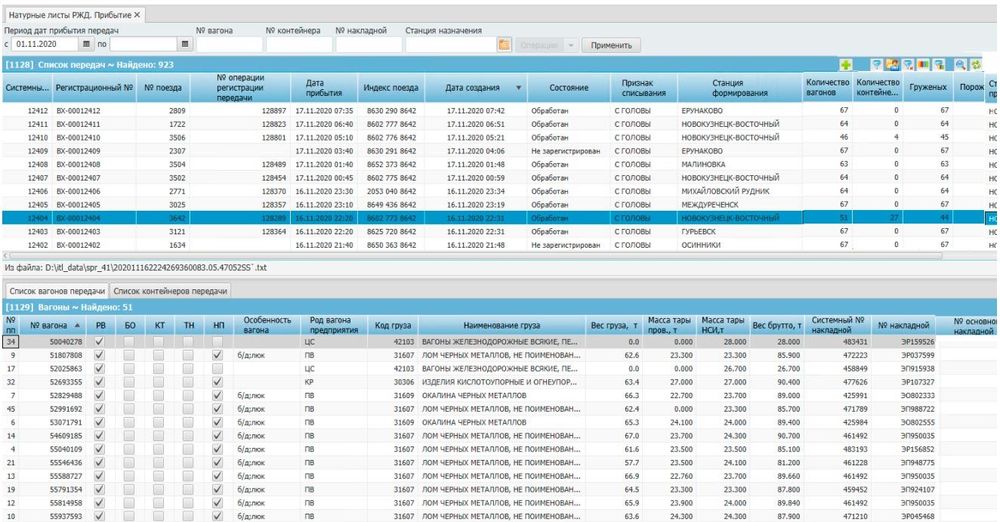The image size is (1000, 522).
Task: Close the Натурные листы РЖД. Прибытие tab
Action: coord(138,15)
